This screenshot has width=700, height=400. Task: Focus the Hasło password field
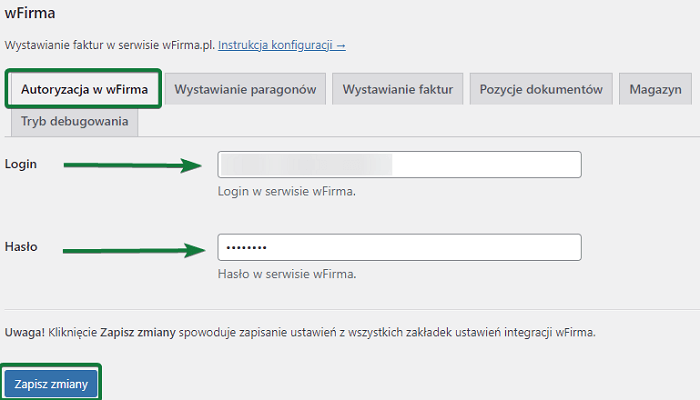(x=400, y=247)
